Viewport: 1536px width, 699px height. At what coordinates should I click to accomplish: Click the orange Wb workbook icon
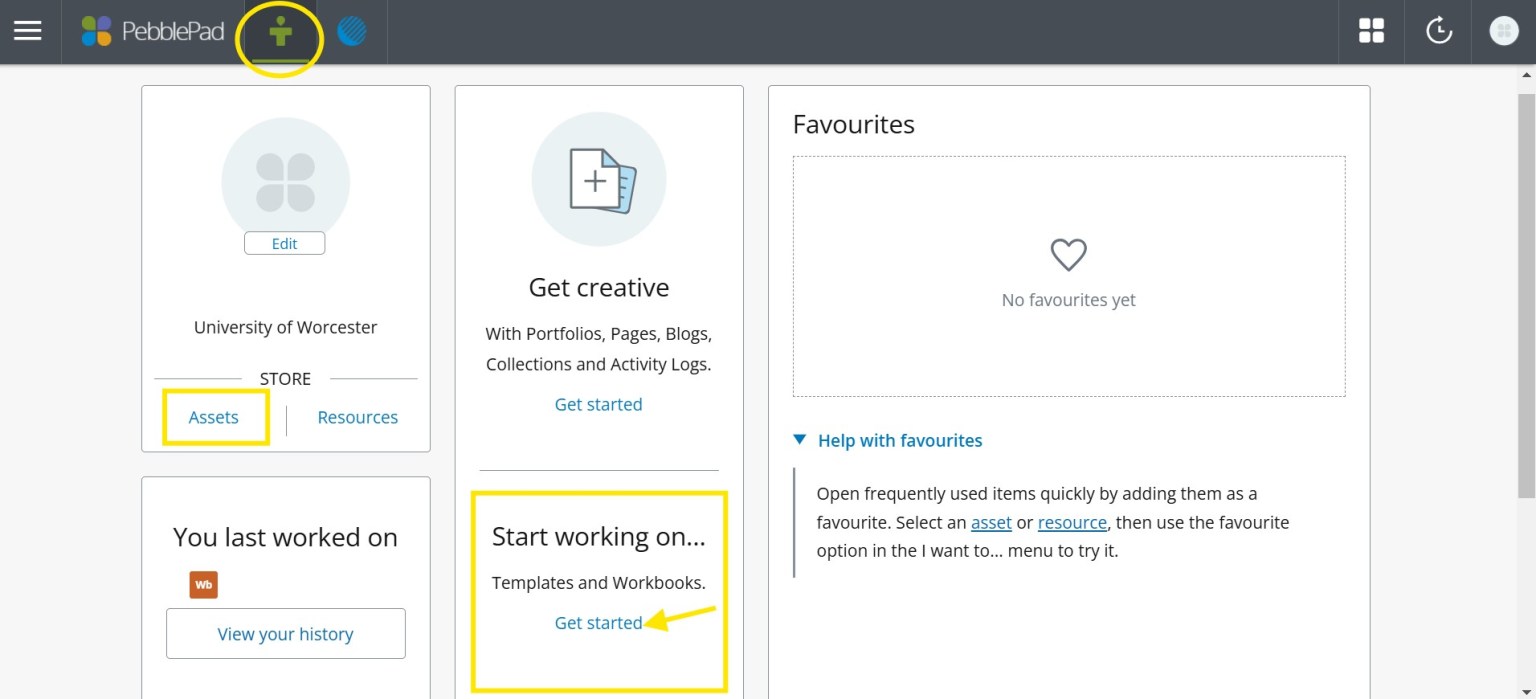[204, 584]
